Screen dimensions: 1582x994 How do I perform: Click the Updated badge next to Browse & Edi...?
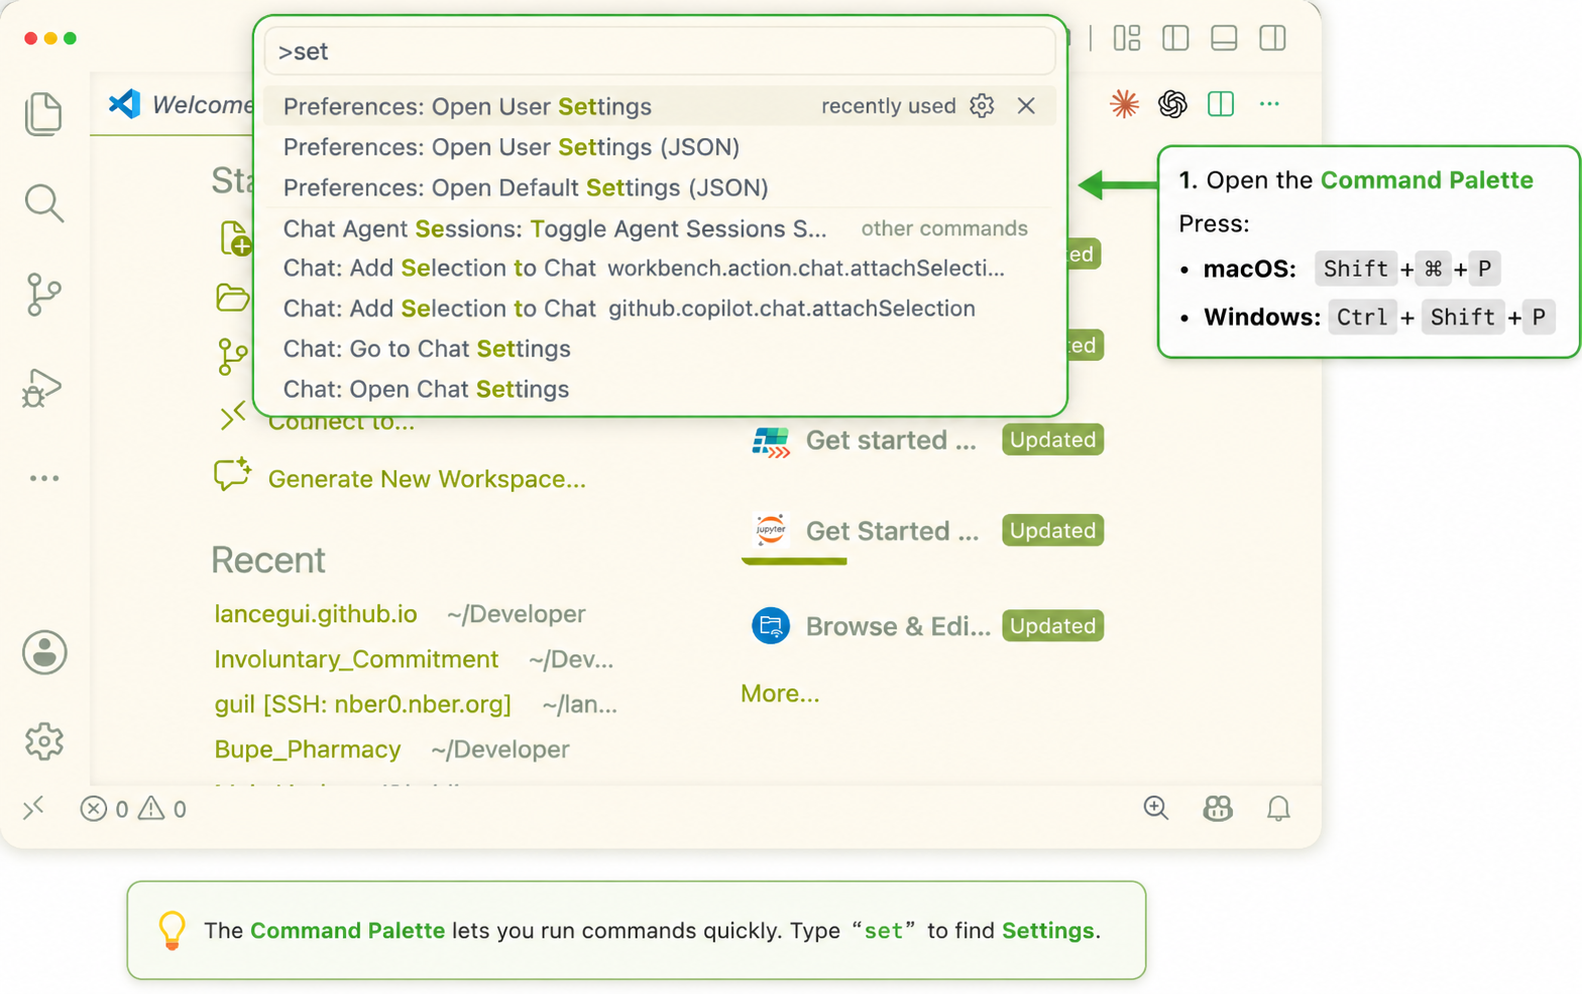pos(1053,626)
